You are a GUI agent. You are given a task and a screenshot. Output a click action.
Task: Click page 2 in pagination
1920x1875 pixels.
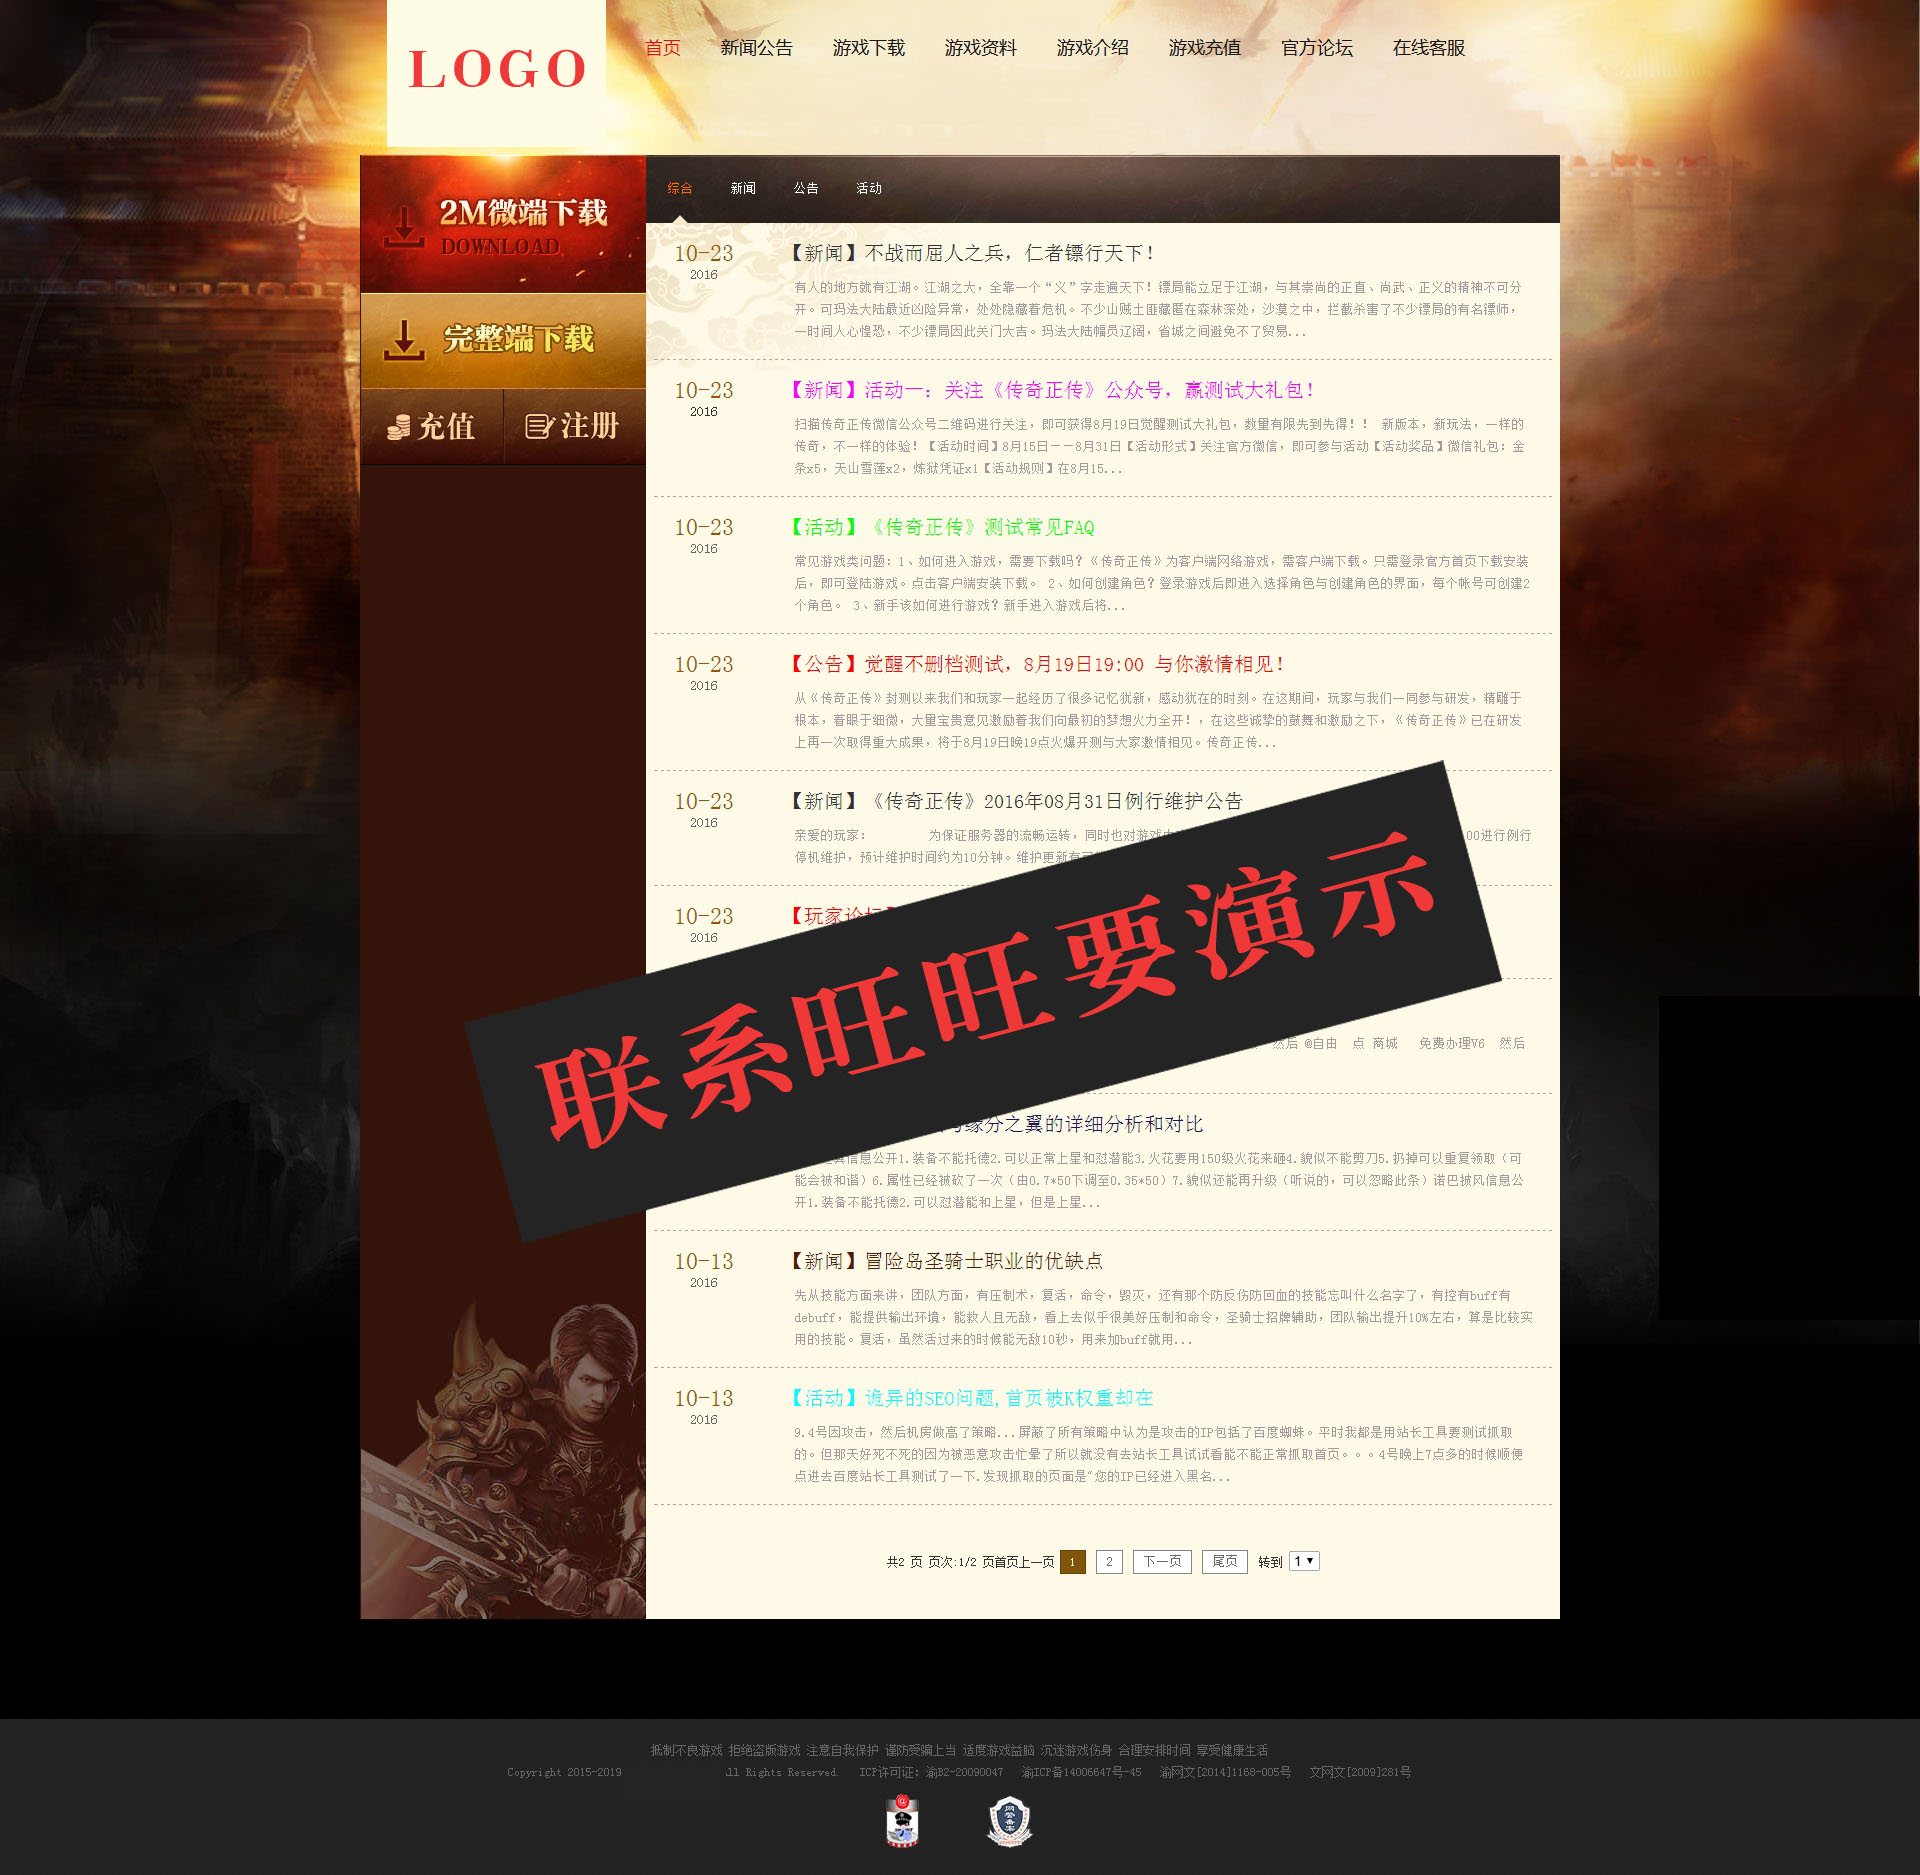1109,1561
